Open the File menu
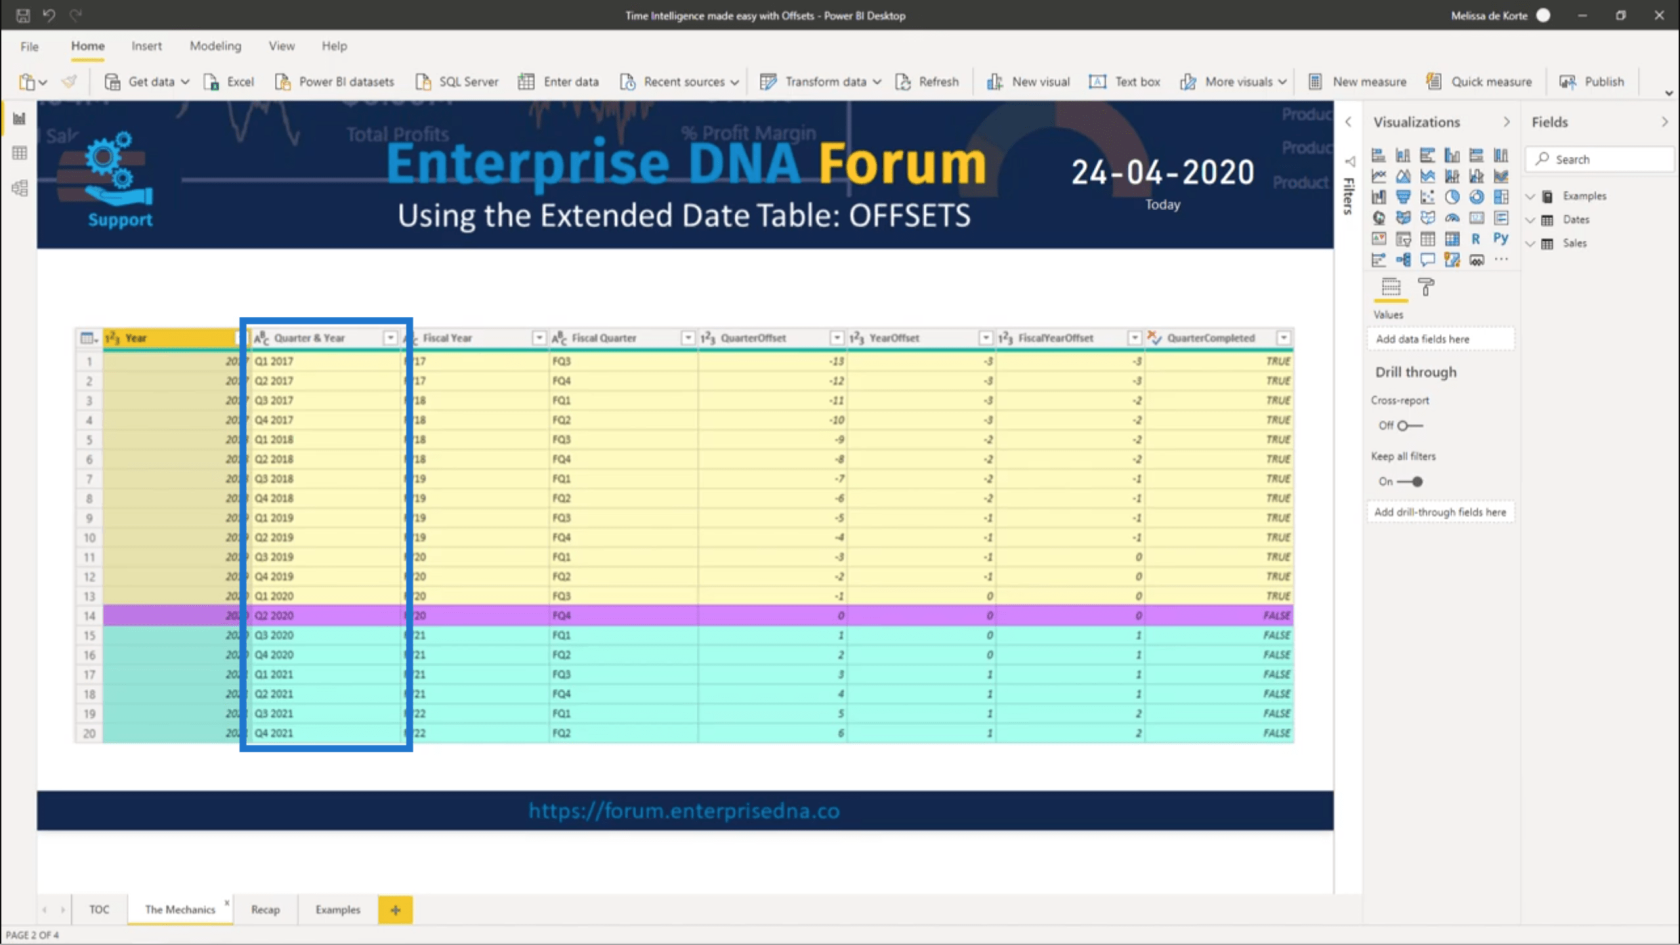Viewport: 1680px width, 945px height. point(30,46)
